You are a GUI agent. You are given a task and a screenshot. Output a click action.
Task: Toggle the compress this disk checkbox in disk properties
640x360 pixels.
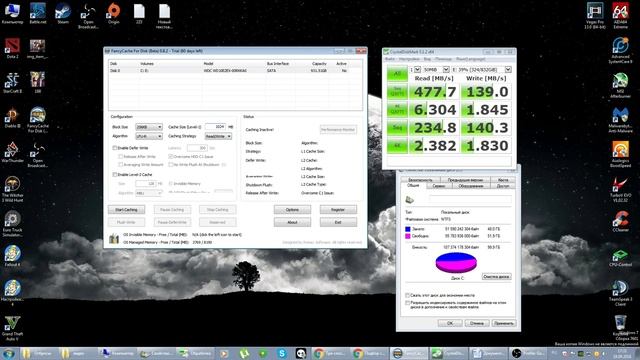tap(407, 295)
